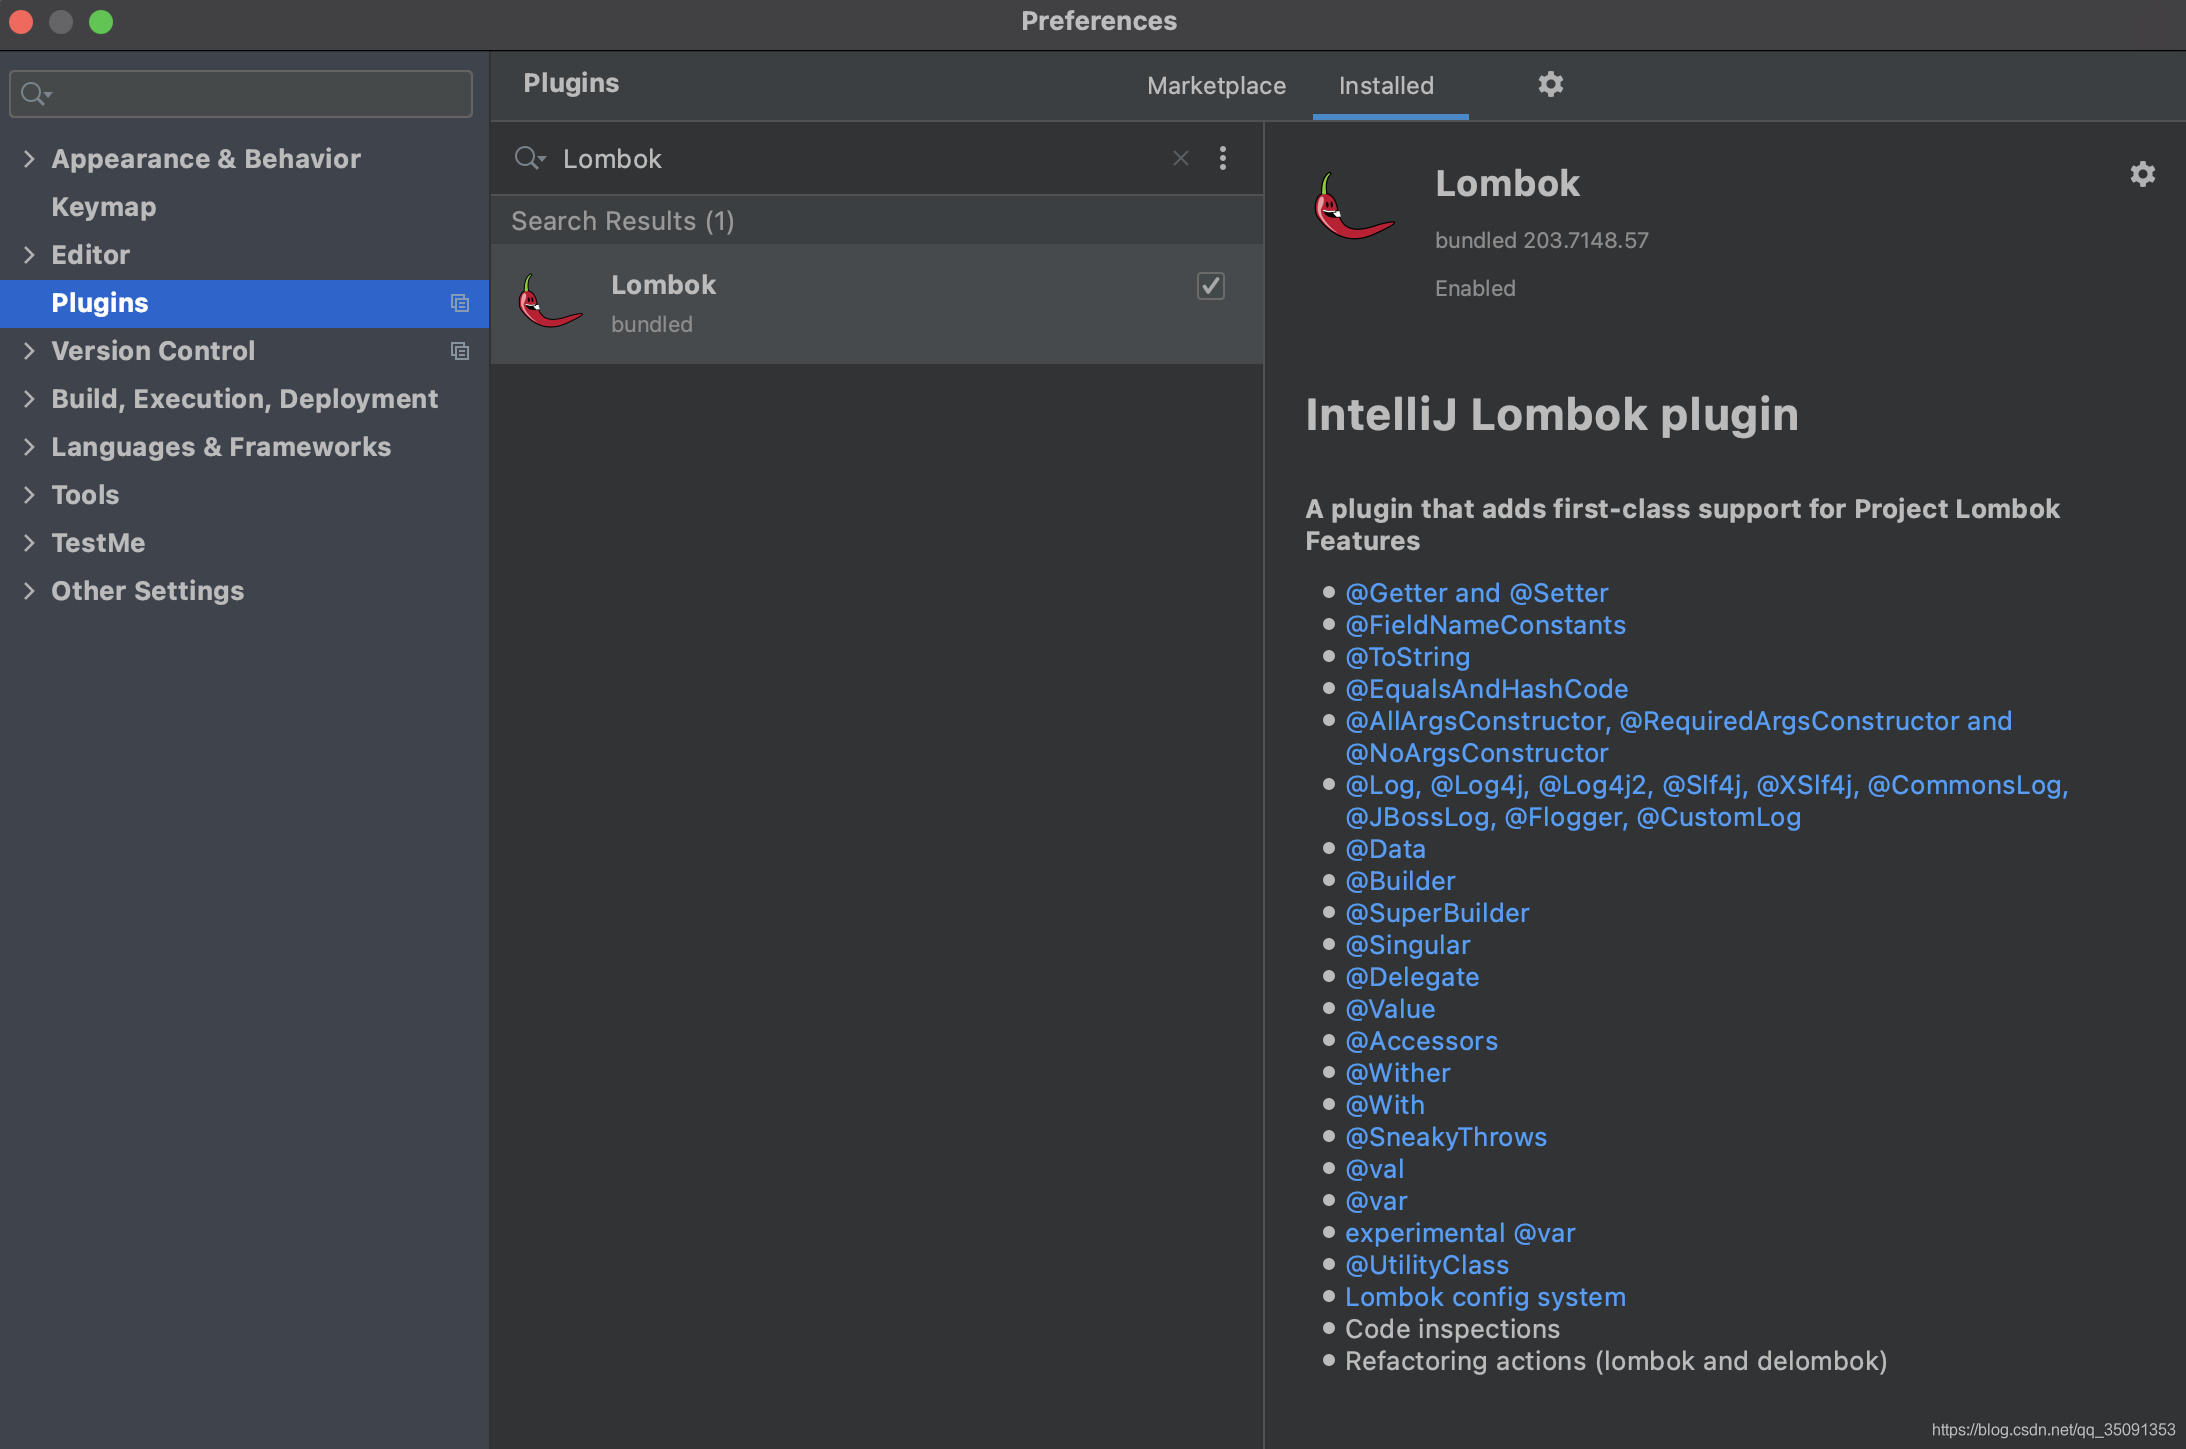Expand the Other Settings section
This screenshot has width=2186, height=1449.
click(x=28, y=590)
